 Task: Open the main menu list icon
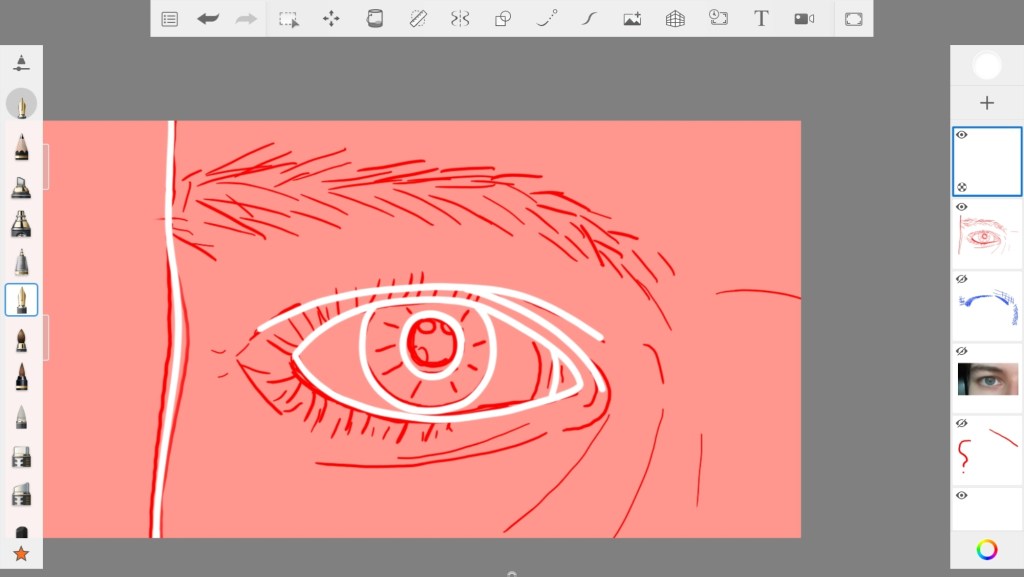(170, 19)
